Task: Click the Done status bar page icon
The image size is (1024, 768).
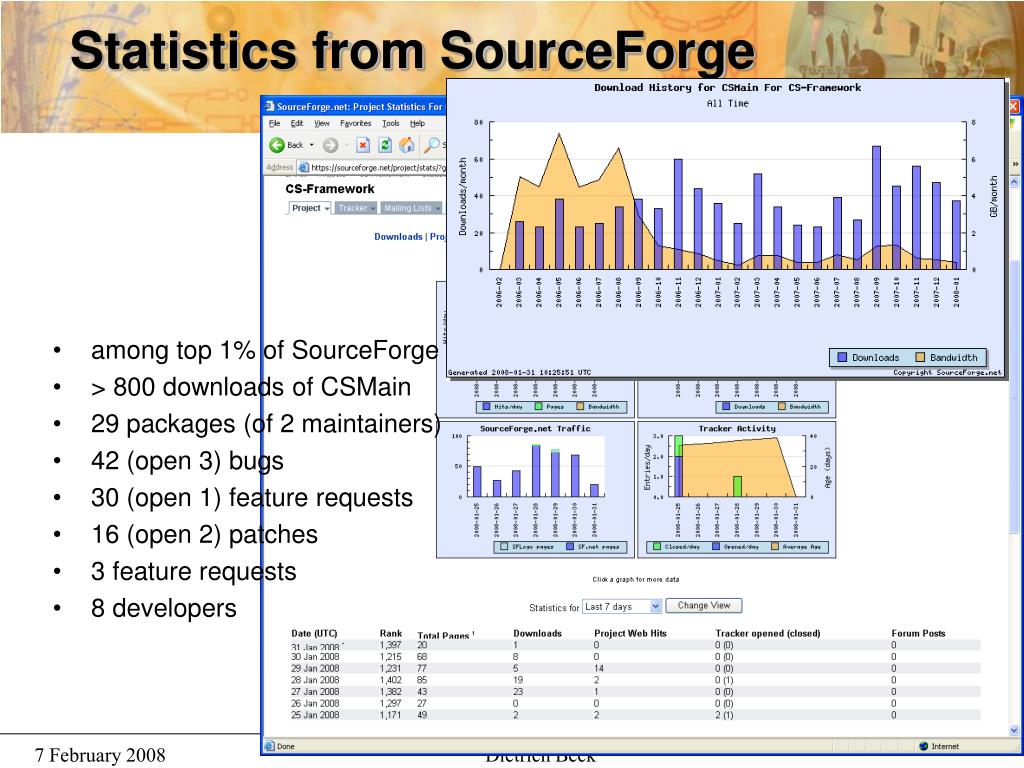Action: tap(270, 746)
